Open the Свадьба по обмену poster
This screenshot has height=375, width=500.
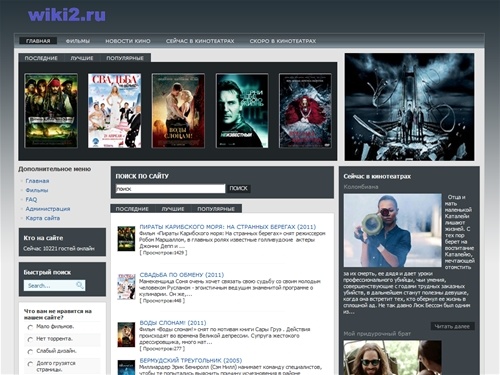pos(114,111)
